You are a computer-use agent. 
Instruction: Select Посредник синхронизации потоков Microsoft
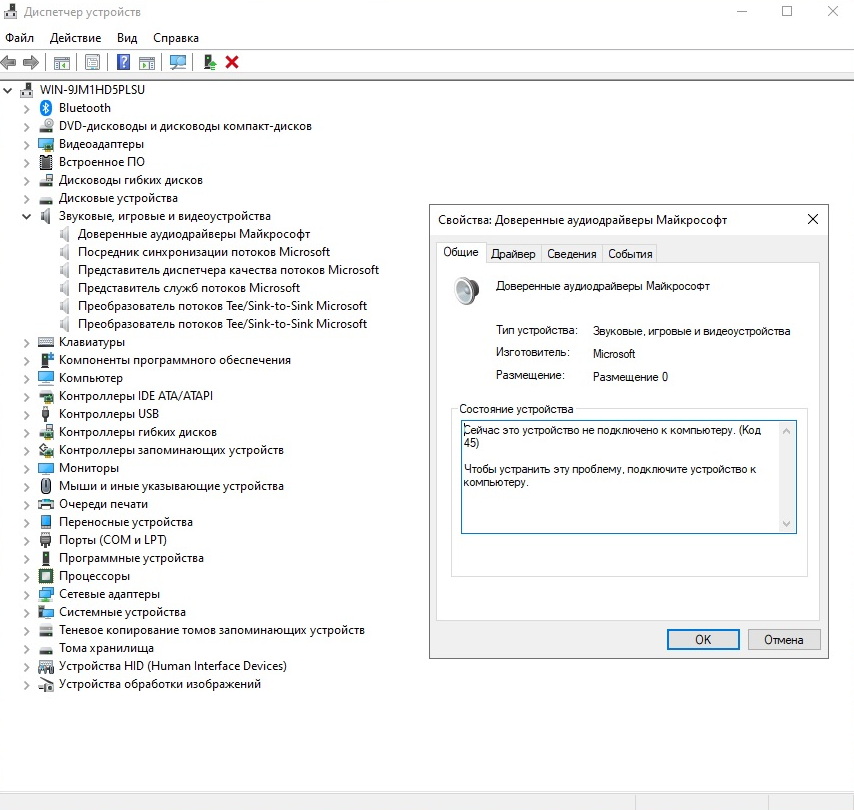tap(204, 252)
